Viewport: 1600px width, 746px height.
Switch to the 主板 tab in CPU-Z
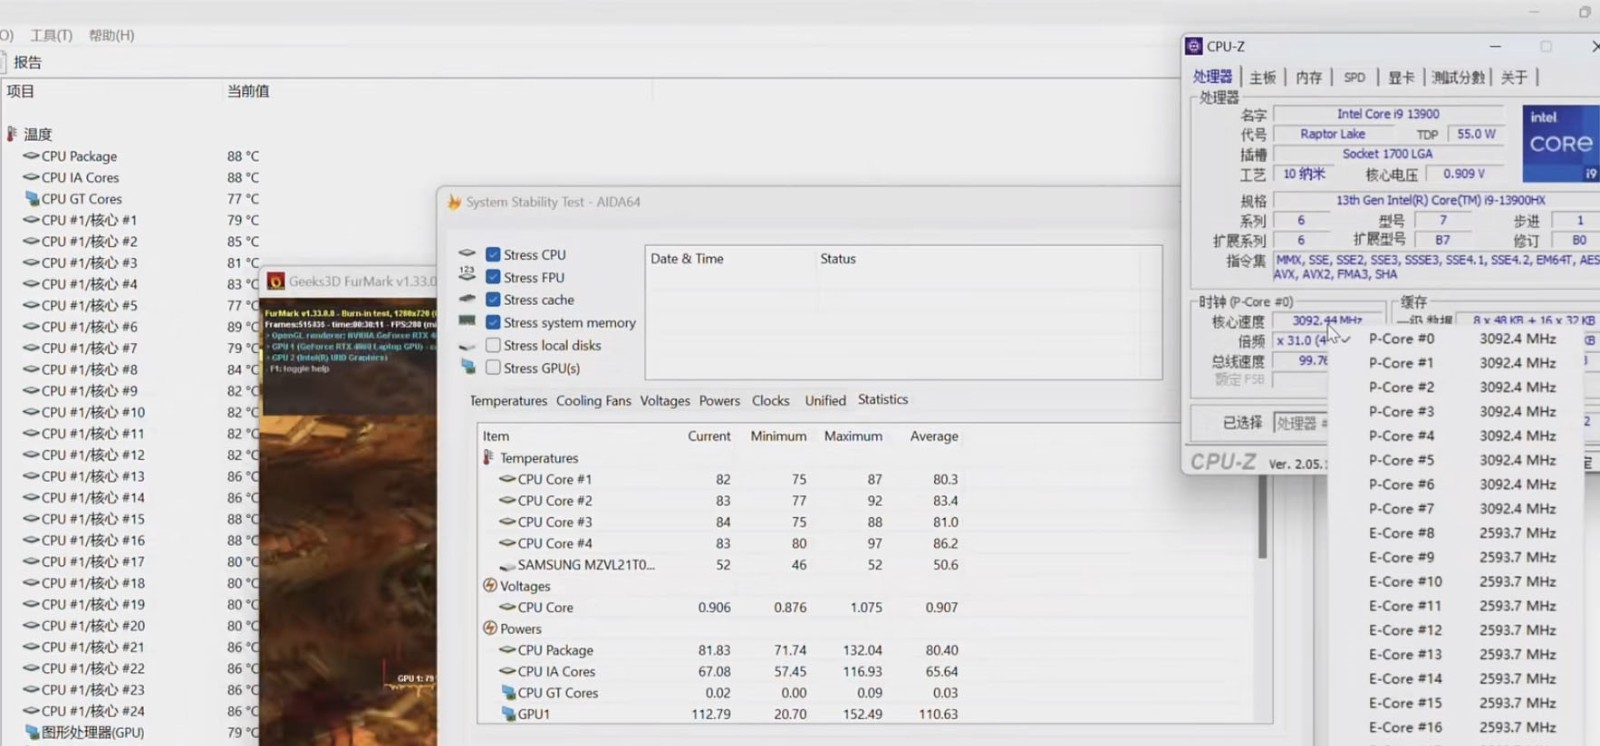click(x=1262, y=77)
